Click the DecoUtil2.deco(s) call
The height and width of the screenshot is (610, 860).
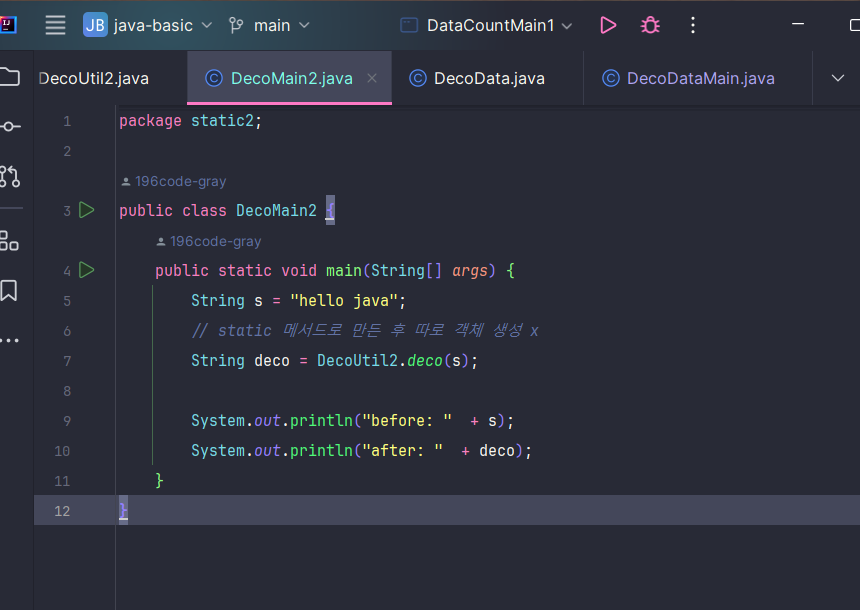point(393,360)
